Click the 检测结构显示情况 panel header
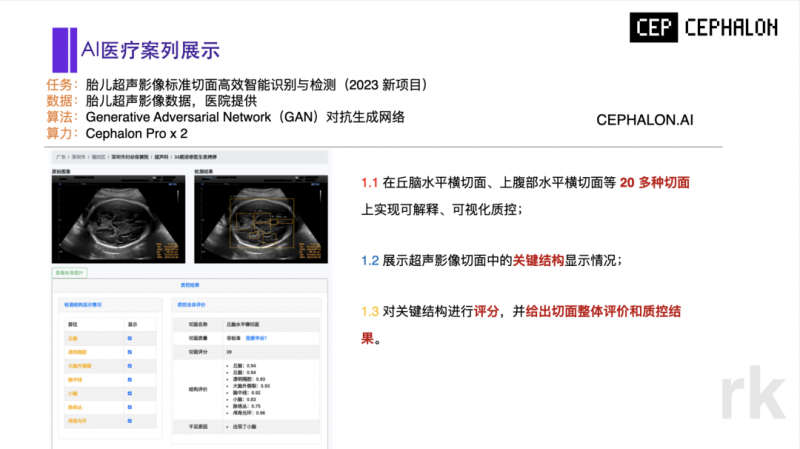800x449 pixels. pyautogui.click(x=84, y=303)
